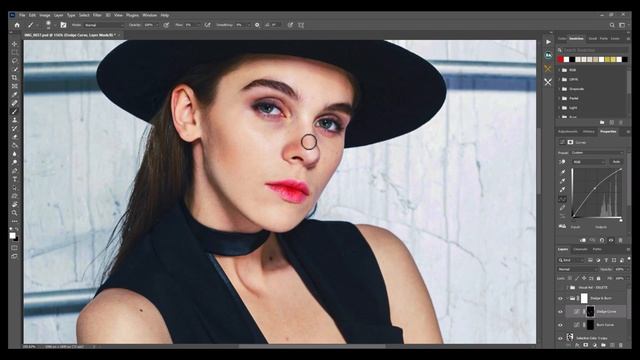Click clip to layer icon in Properties
Image resolution: width=640 pixels, height=360 pixels.
[582, 240]
